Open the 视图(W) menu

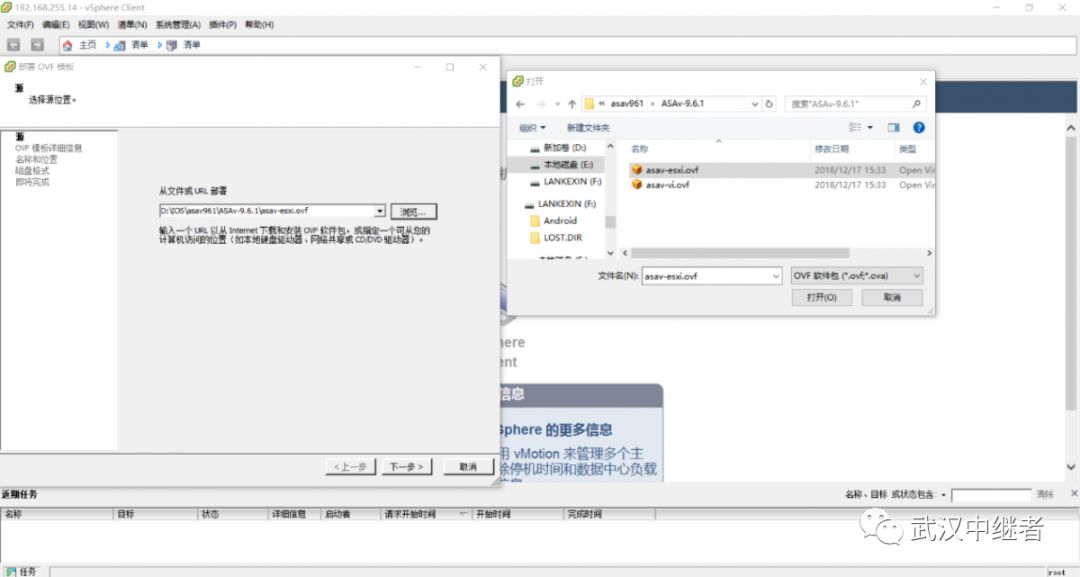[94, 25]
